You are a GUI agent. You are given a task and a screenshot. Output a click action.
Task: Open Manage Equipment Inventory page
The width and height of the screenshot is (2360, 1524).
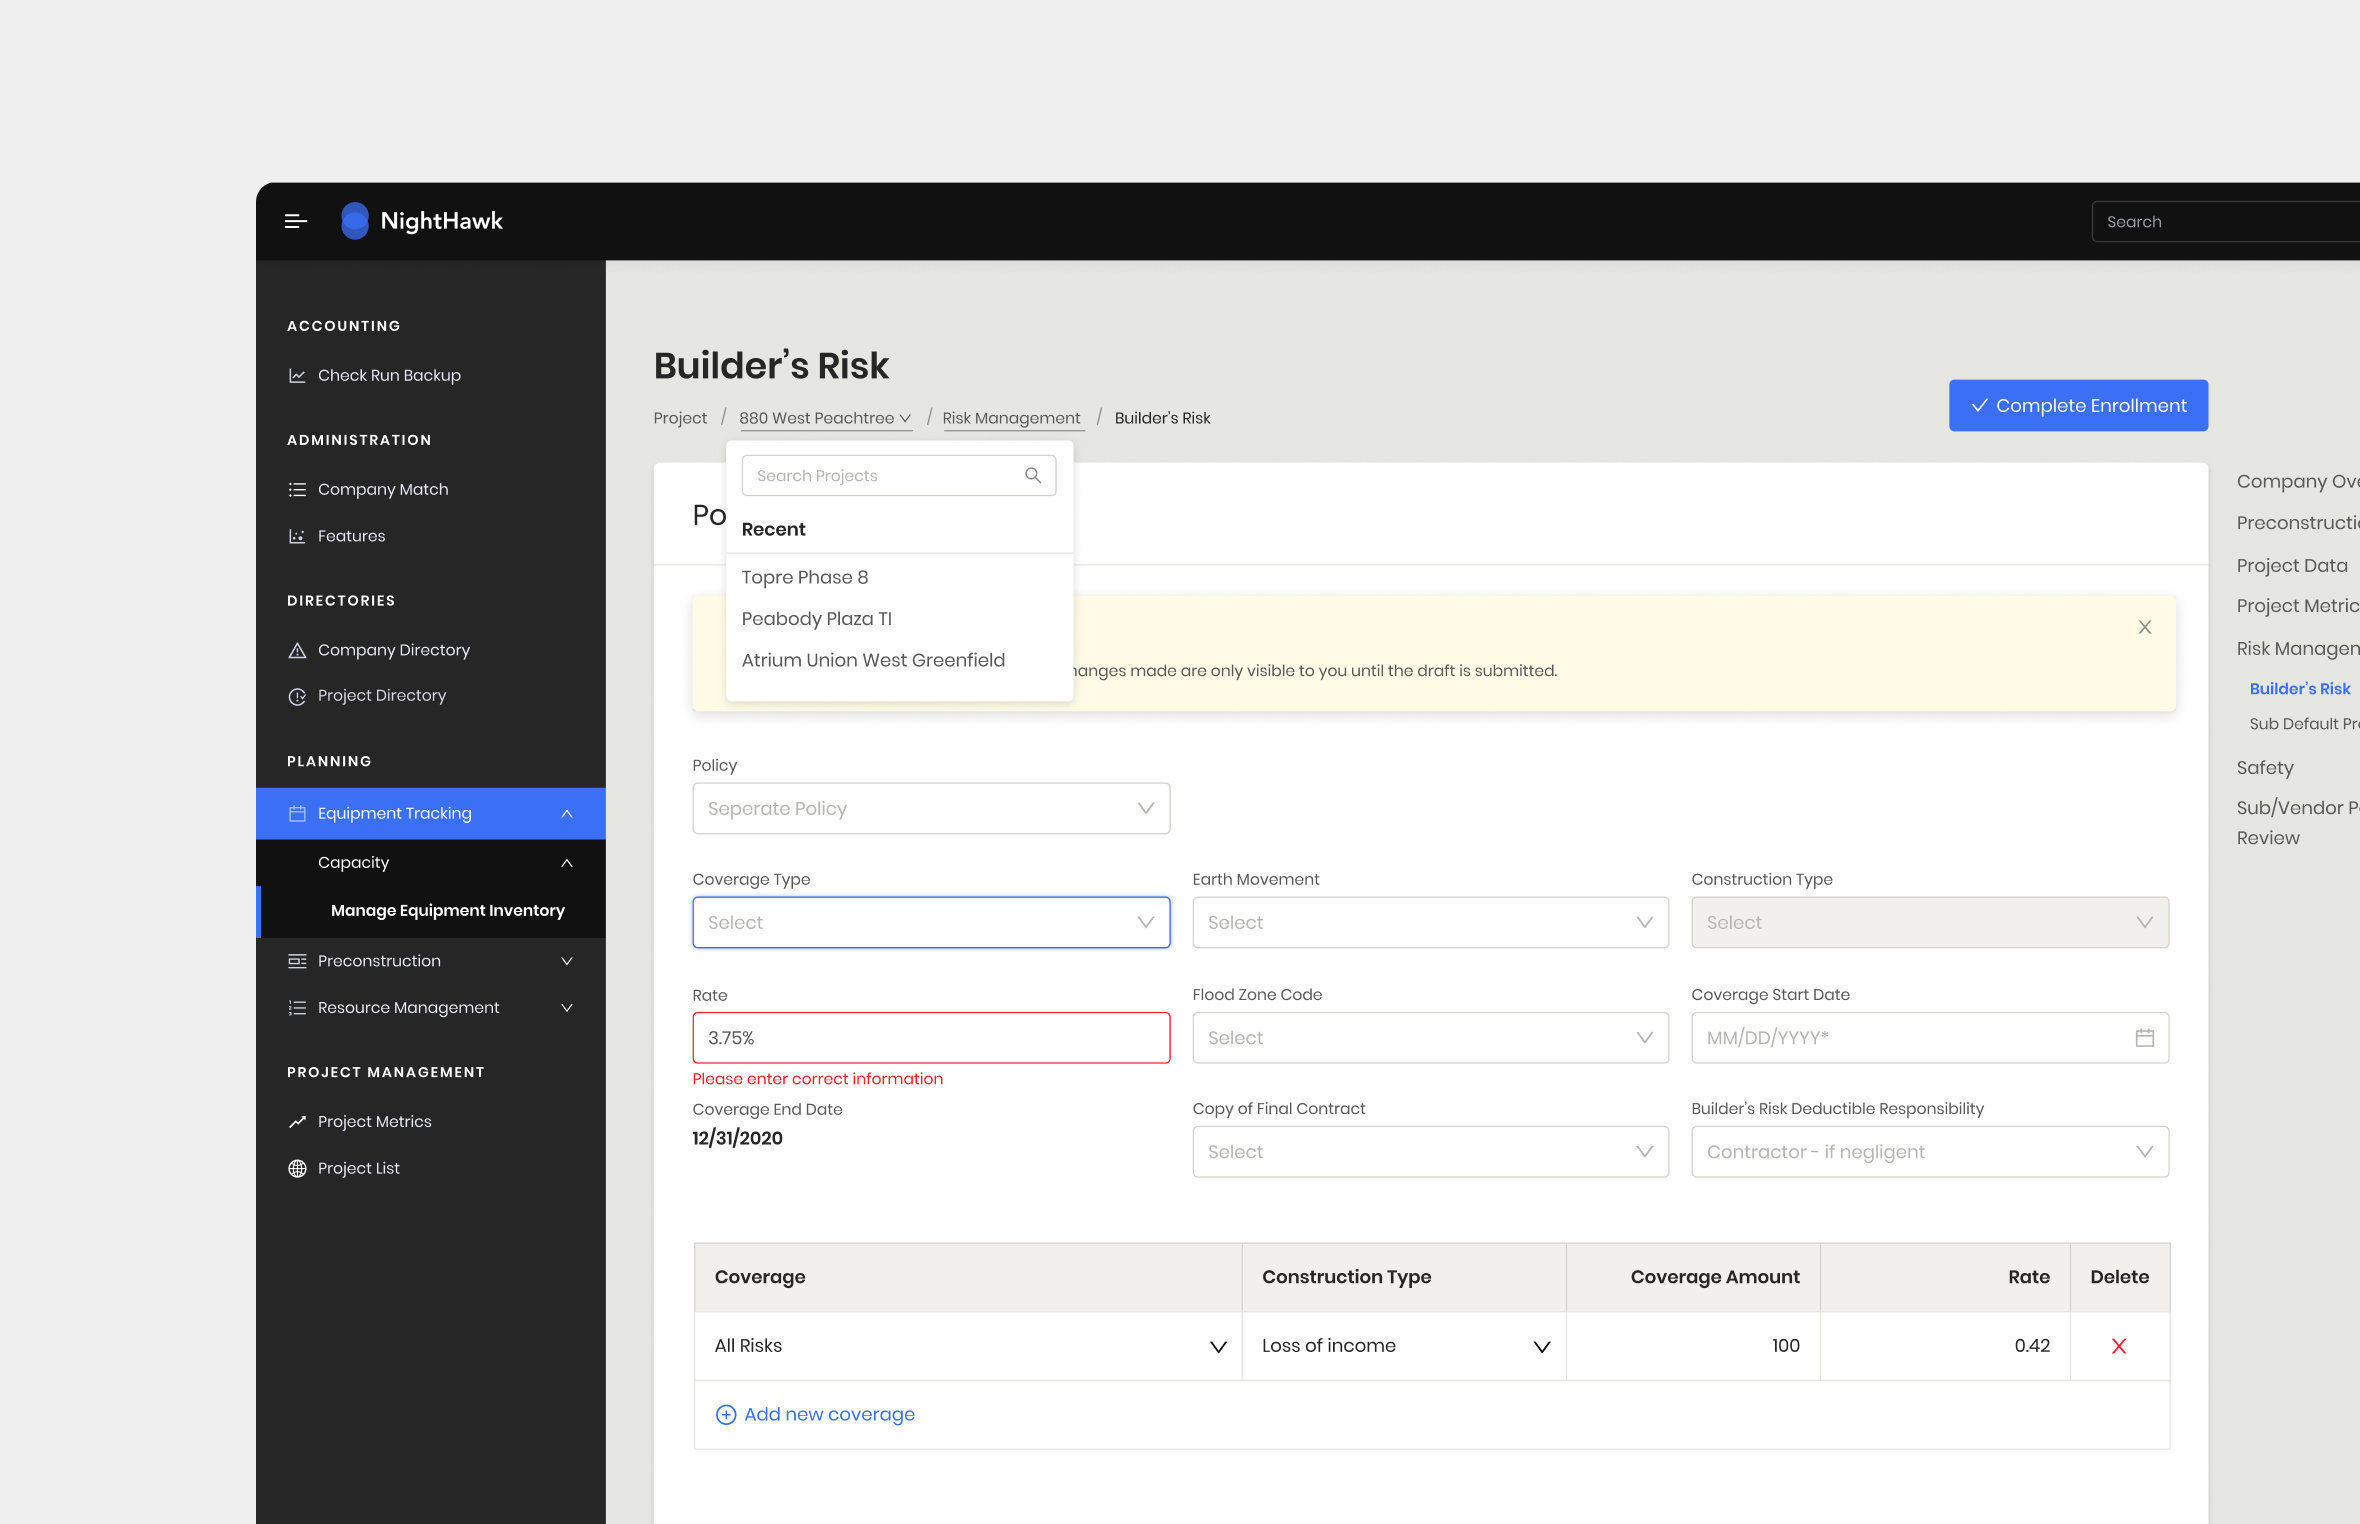447,910
